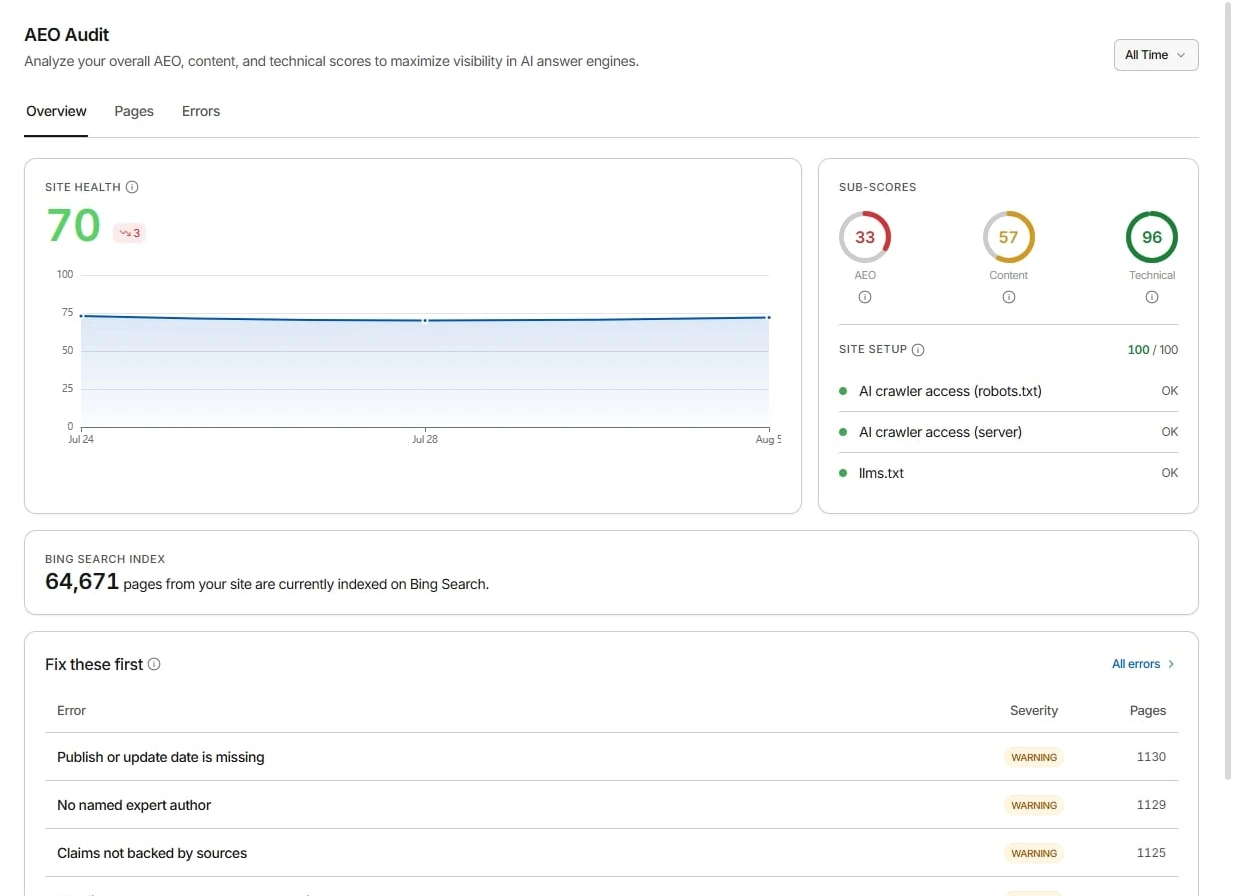The width and height of the screenshot is (1233, 896).
Task: Click the WARNING badge for no named expert author
Action: (x=1034, y=805)
